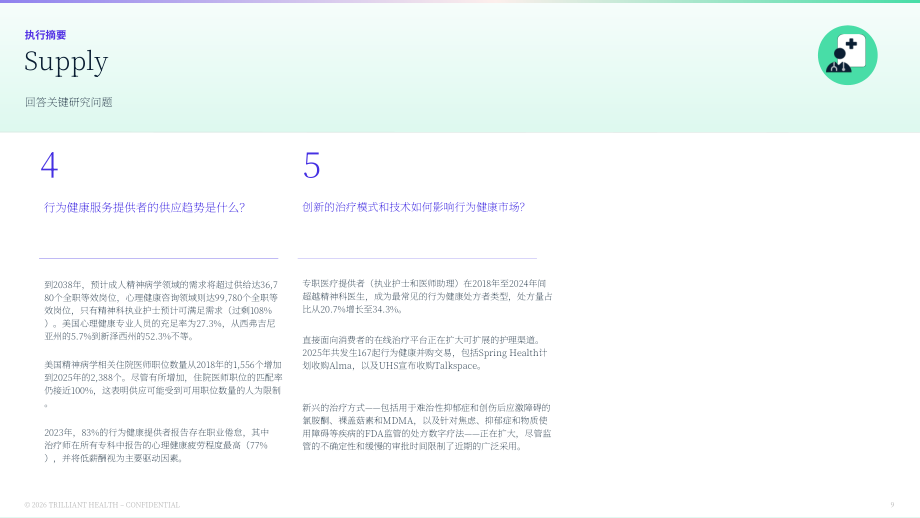Image resolution: width=920 pixels, height=518 pixels.
Task: Click the page number 9
Action: (x=892, y=505)
